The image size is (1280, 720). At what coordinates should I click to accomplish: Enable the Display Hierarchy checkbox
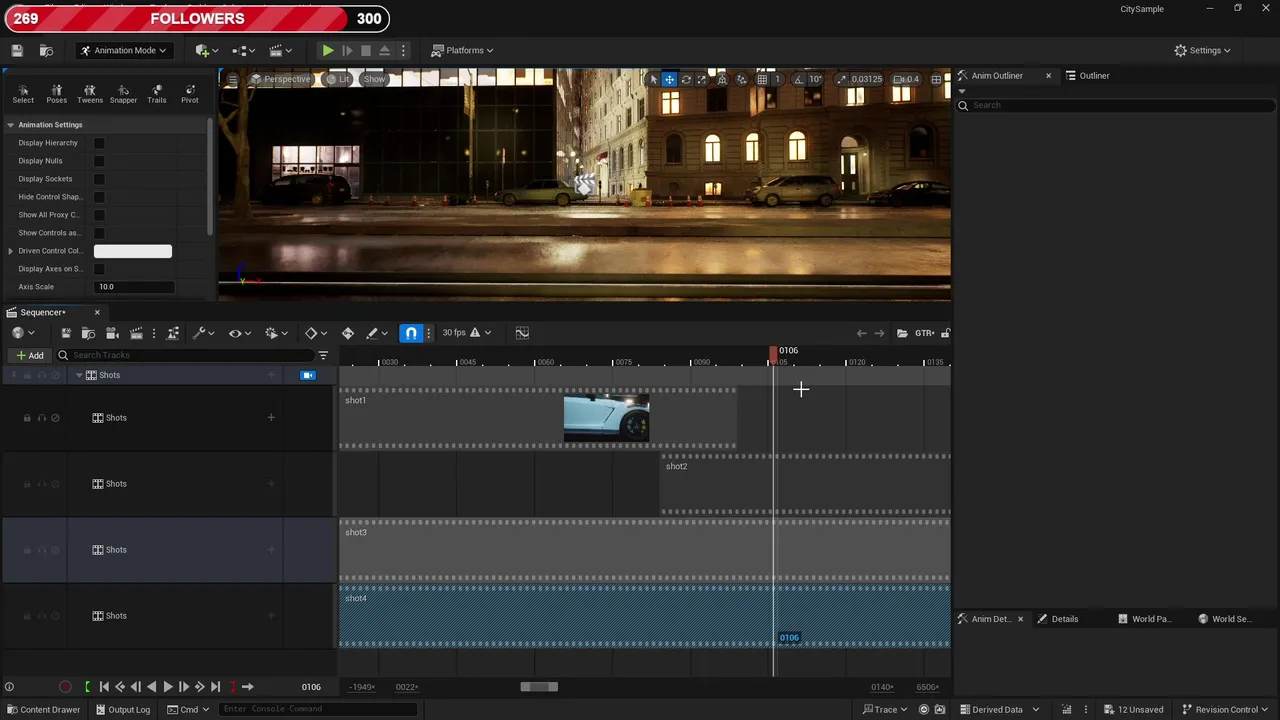click(99, 143)
